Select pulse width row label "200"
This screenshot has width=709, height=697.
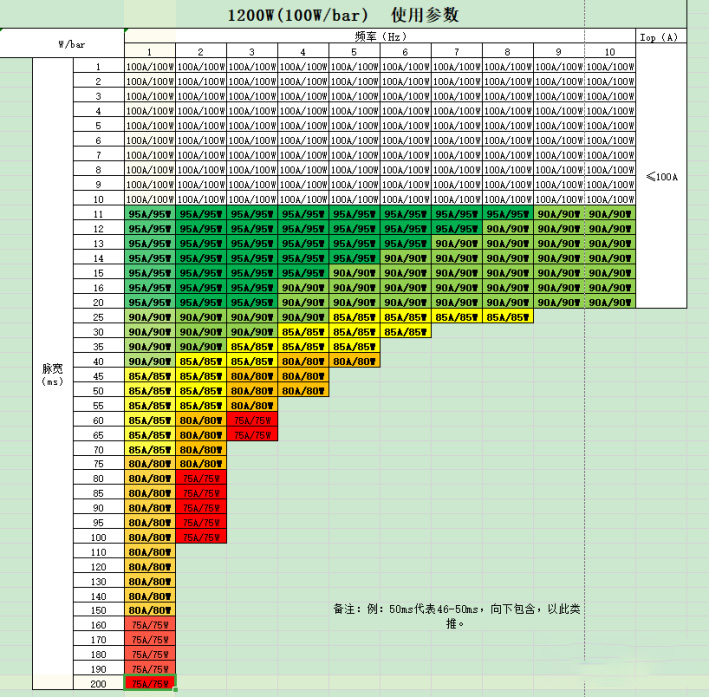[99, 683]
